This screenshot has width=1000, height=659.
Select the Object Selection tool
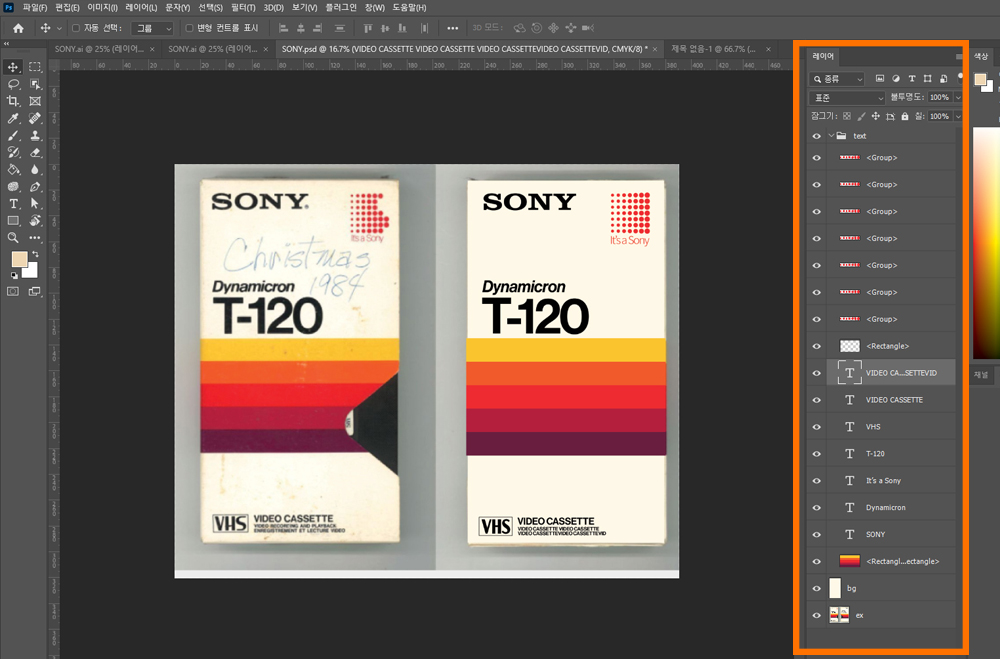tap(35, 84)
